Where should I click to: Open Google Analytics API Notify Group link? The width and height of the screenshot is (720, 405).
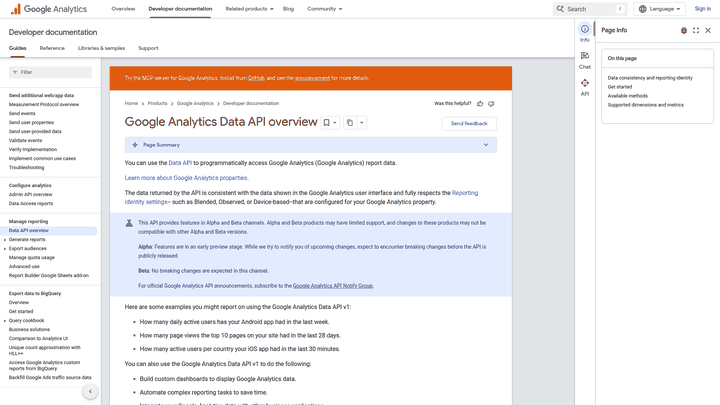click(333, 286)
